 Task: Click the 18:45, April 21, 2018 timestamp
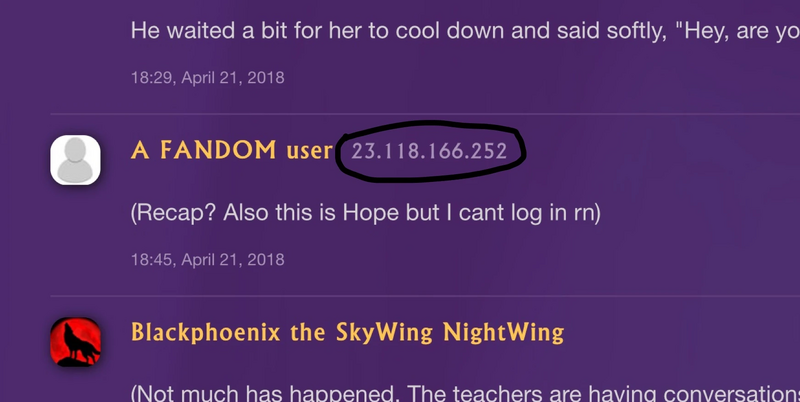[x=208, y=260]
